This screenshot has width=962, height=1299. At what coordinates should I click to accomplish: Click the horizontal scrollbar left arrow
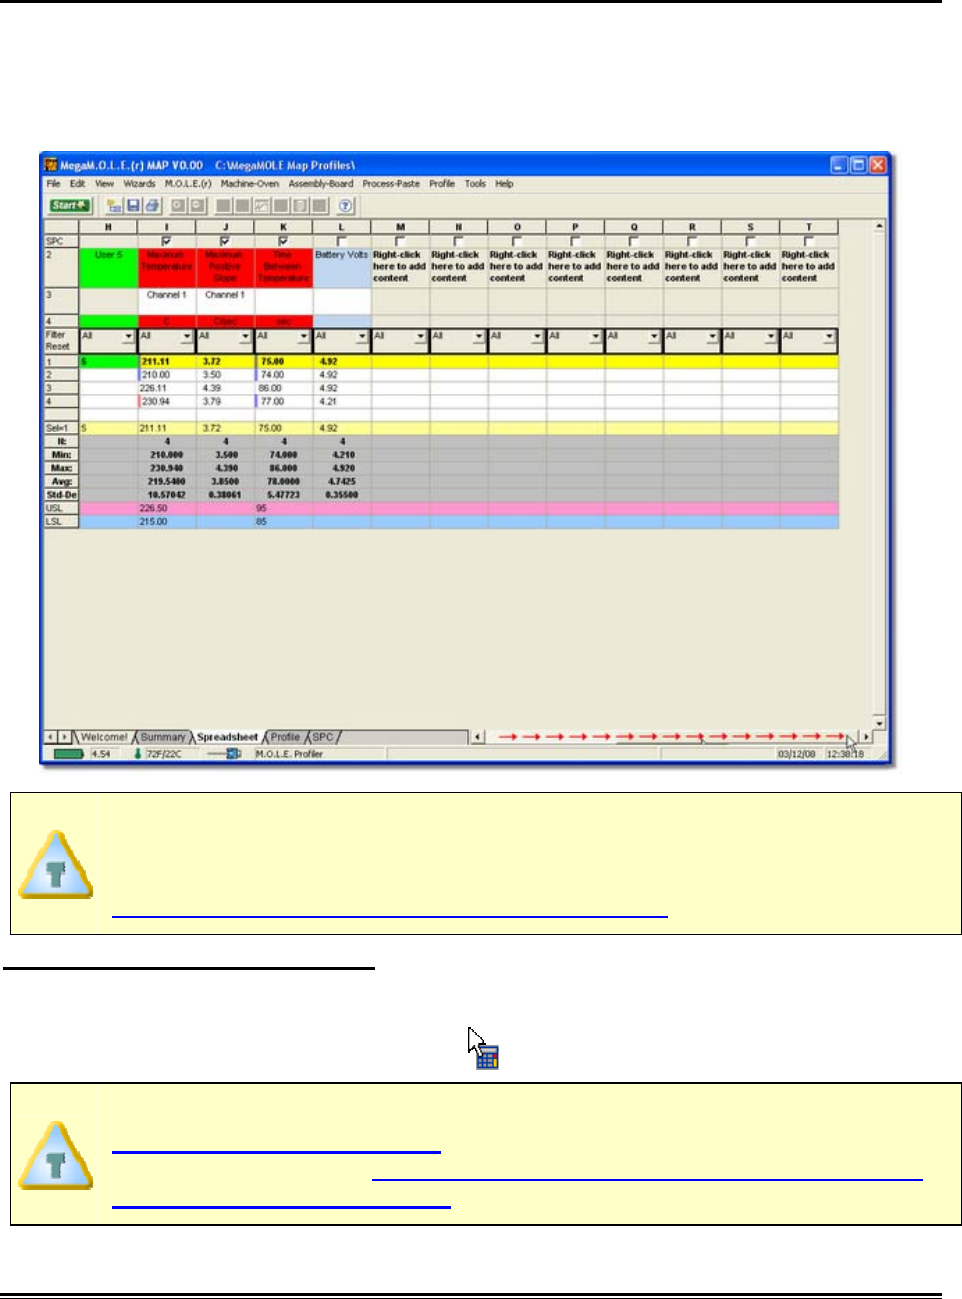point(478,737)
